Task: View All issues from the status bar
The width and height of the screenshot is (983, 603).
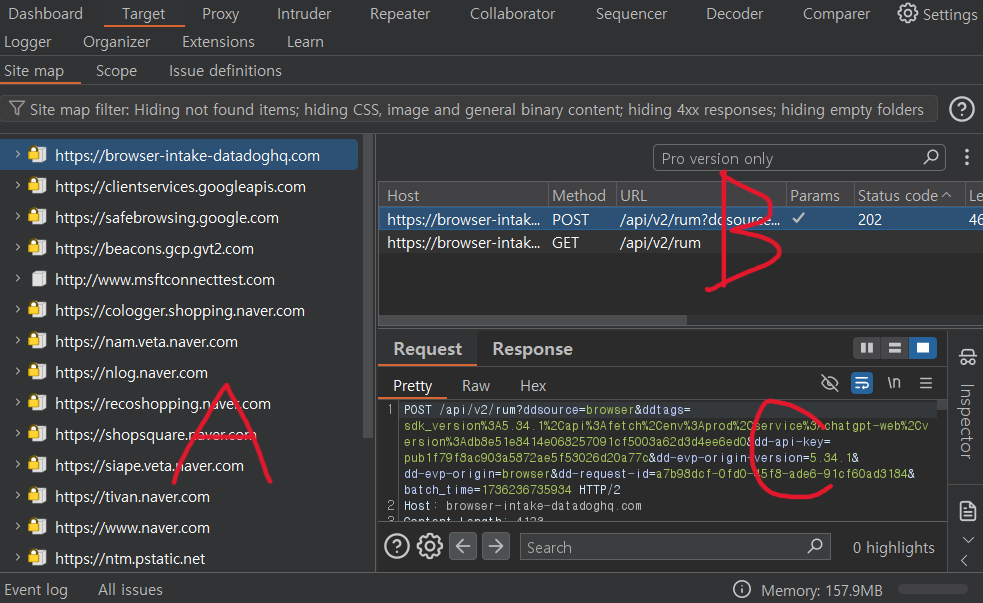Action: [x=129, y=589]
